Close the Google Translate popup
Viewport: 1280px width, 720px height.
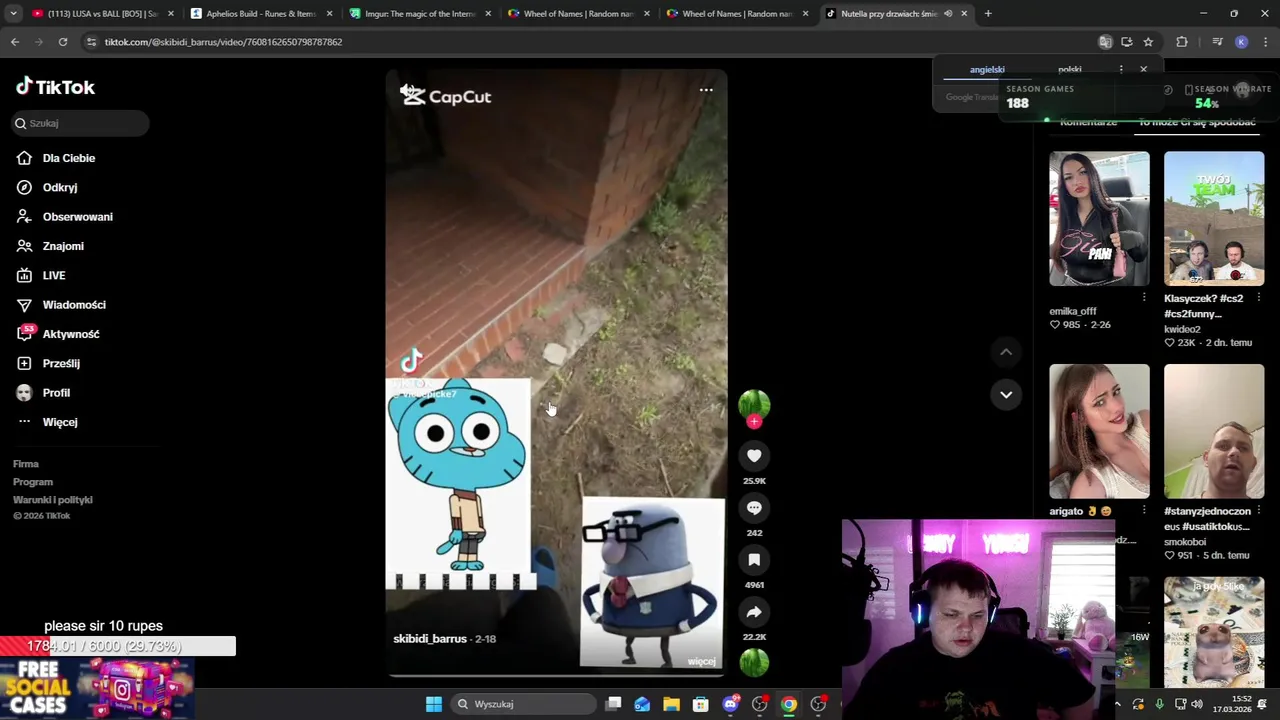pyautogui.click(x=1143, y=69)
